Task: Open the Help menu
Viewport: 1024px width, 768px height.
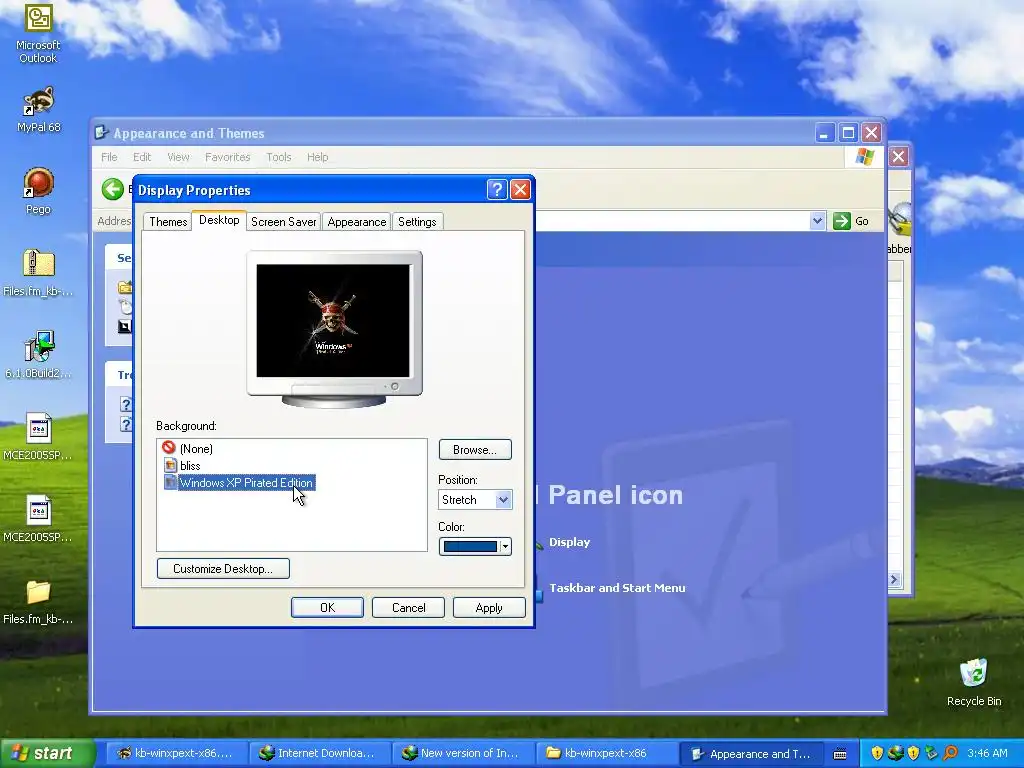Action: coord(317,157)
